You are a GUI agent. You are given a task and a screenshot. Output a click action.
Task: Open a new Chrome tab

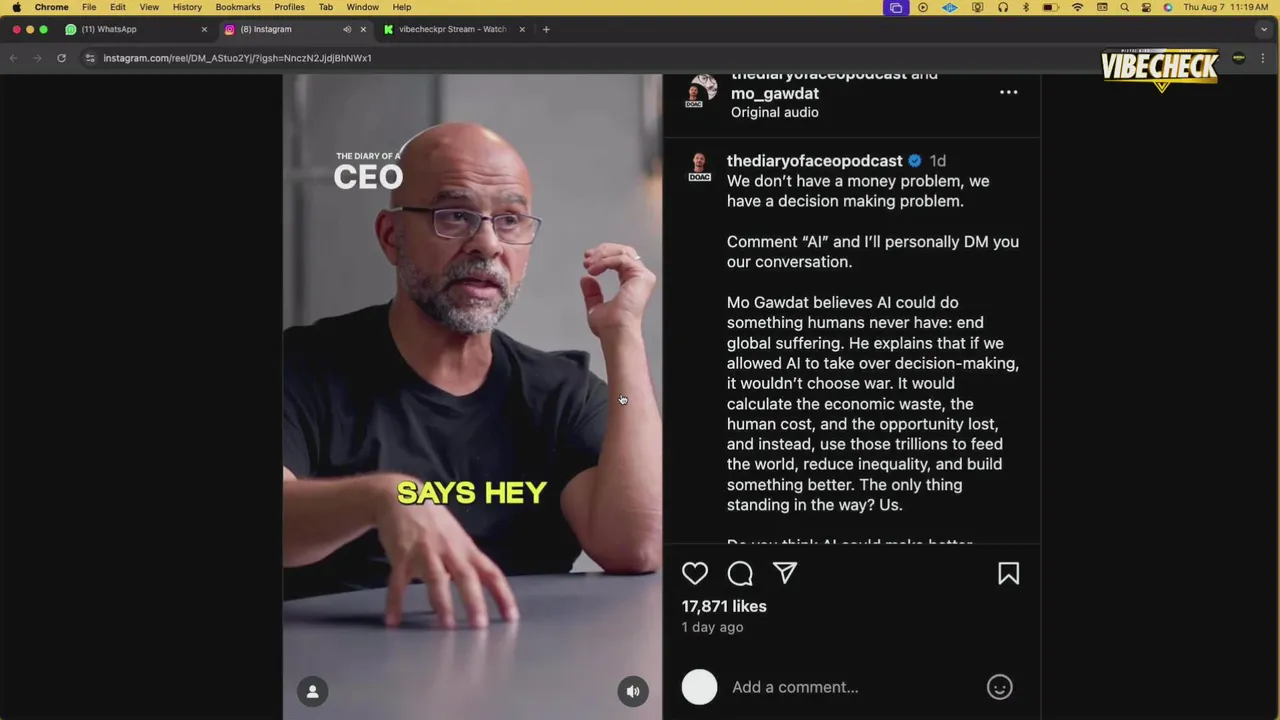tap(546, 29)
